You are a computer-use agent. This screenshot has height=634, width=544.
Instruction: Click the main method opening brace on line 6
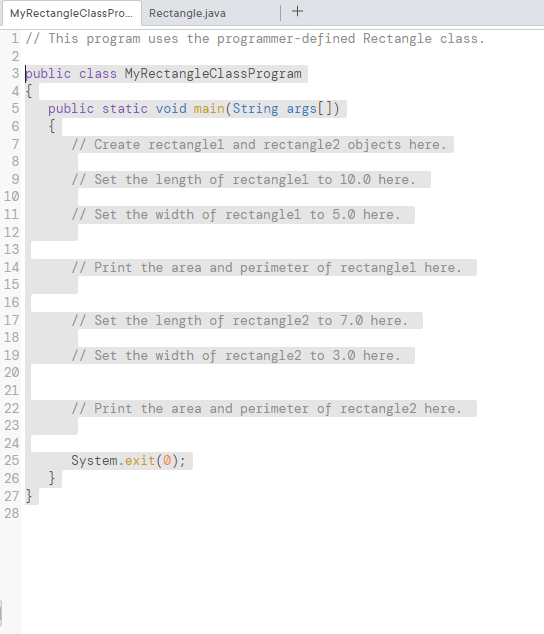pyautogui.click(x=52, y=126)
